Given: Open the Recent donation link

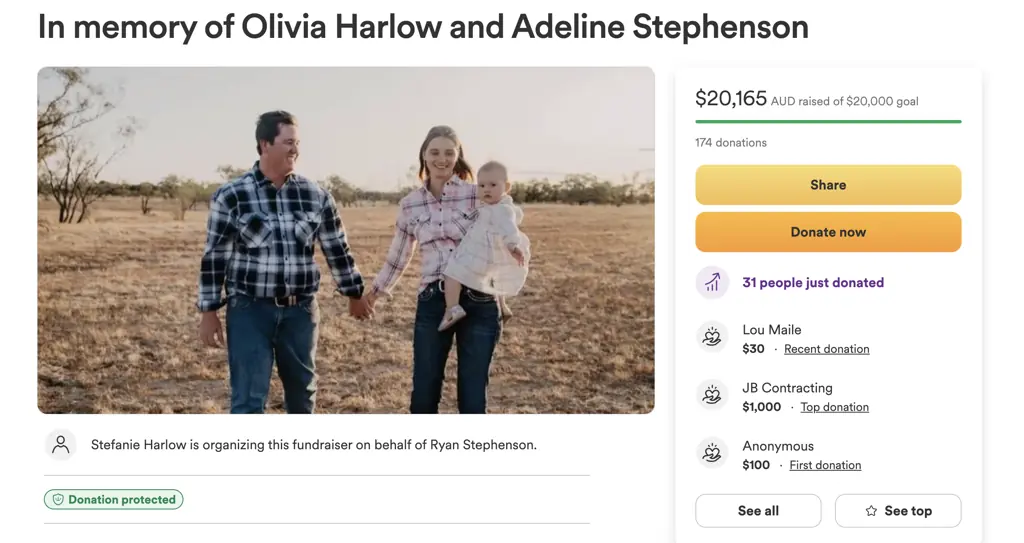Looking at the screenshot, I should [x=826, y=349].
